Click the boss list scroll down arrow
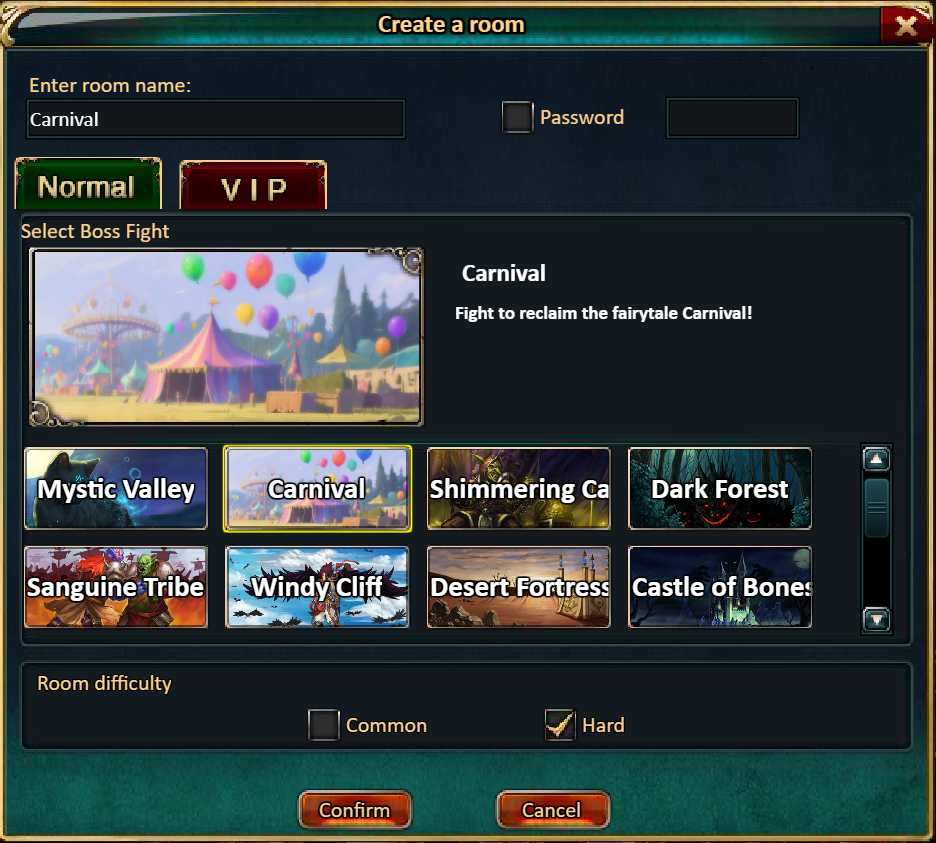 tap(876, 619)
